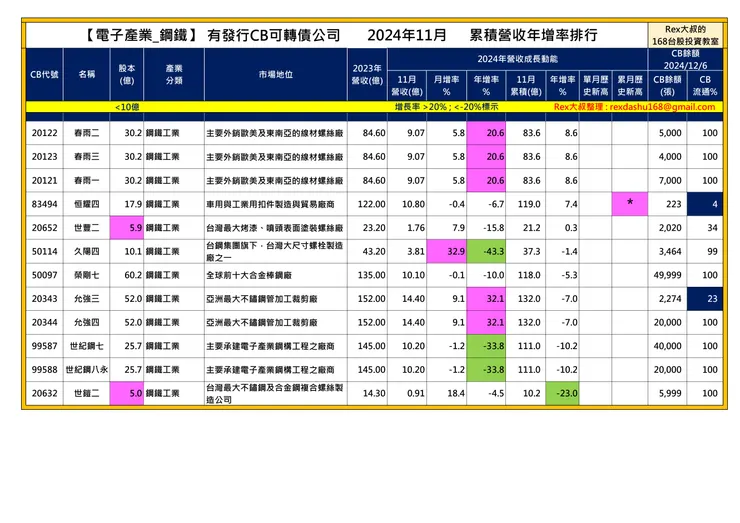Click the name 春雨一
The height and width of the screenshot is (523, 740).
point(86,180)
